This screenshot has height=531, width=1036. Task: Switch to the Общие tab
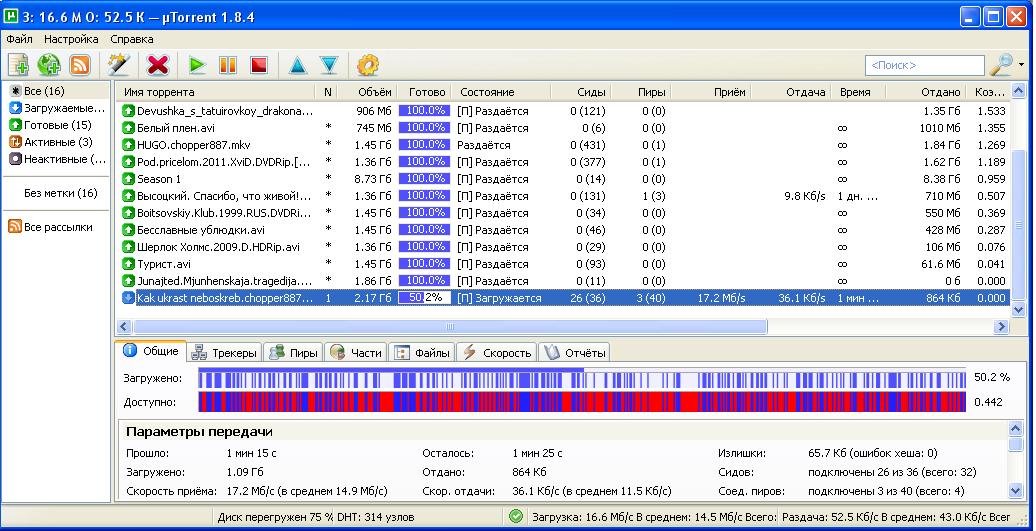point(151,351)
